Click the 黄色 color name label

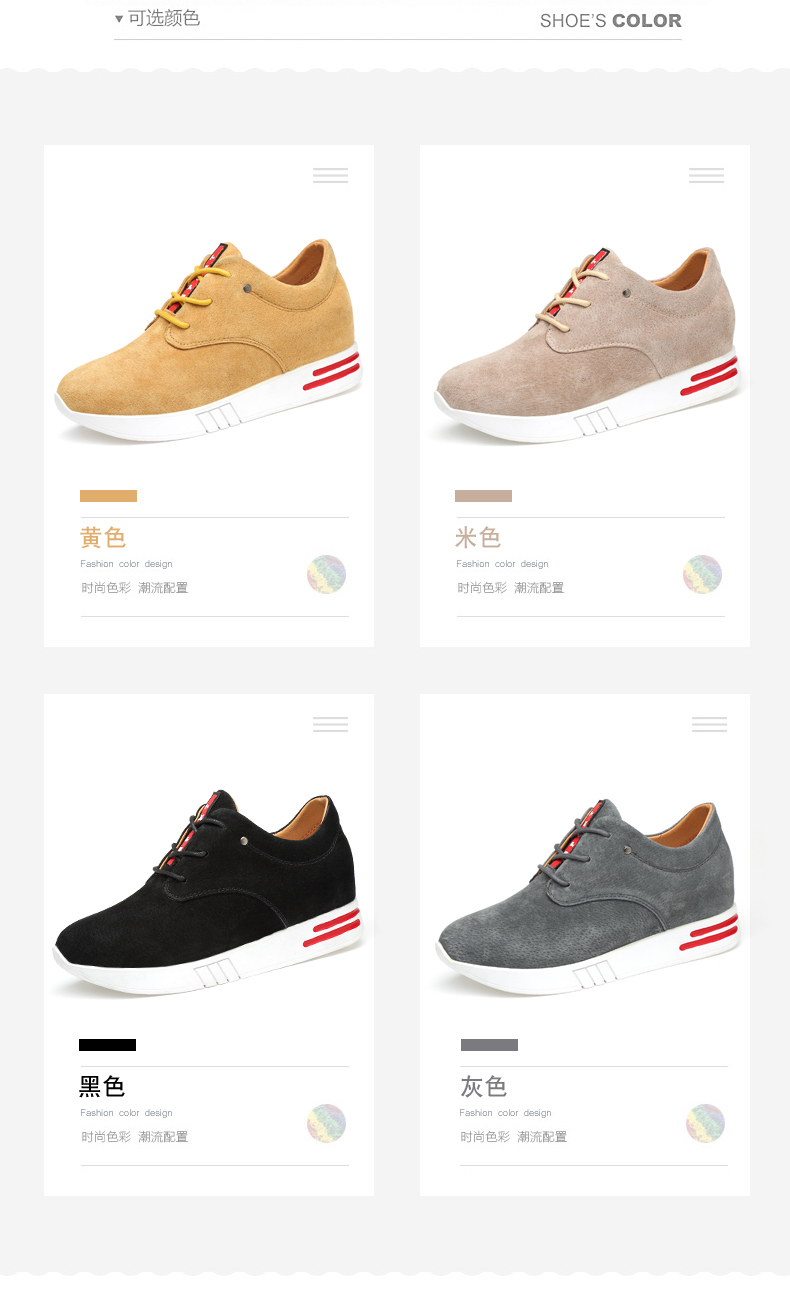[103, 537]
